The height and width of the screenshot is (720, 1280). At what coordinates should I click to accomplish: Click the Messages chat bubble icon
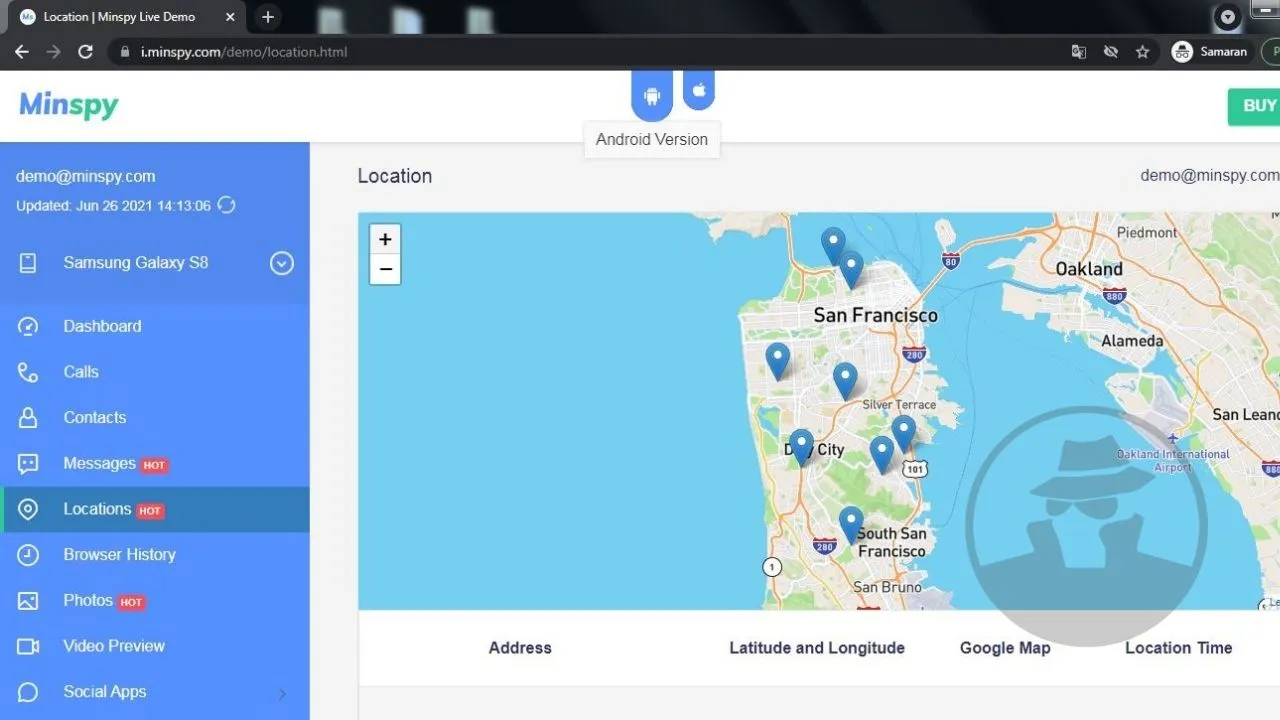point(28,464)
